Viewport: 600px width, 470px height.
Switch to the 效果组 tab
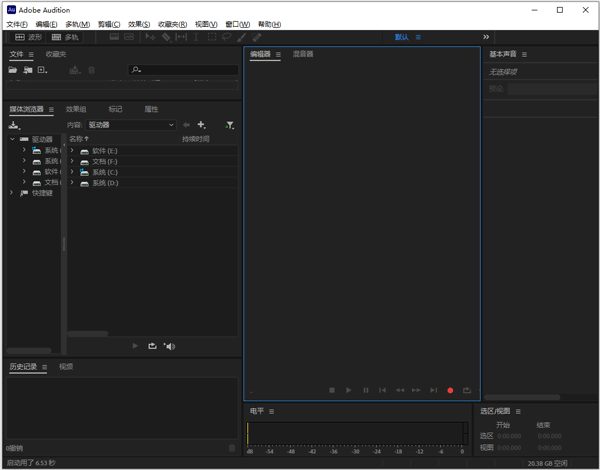(76, 109)
